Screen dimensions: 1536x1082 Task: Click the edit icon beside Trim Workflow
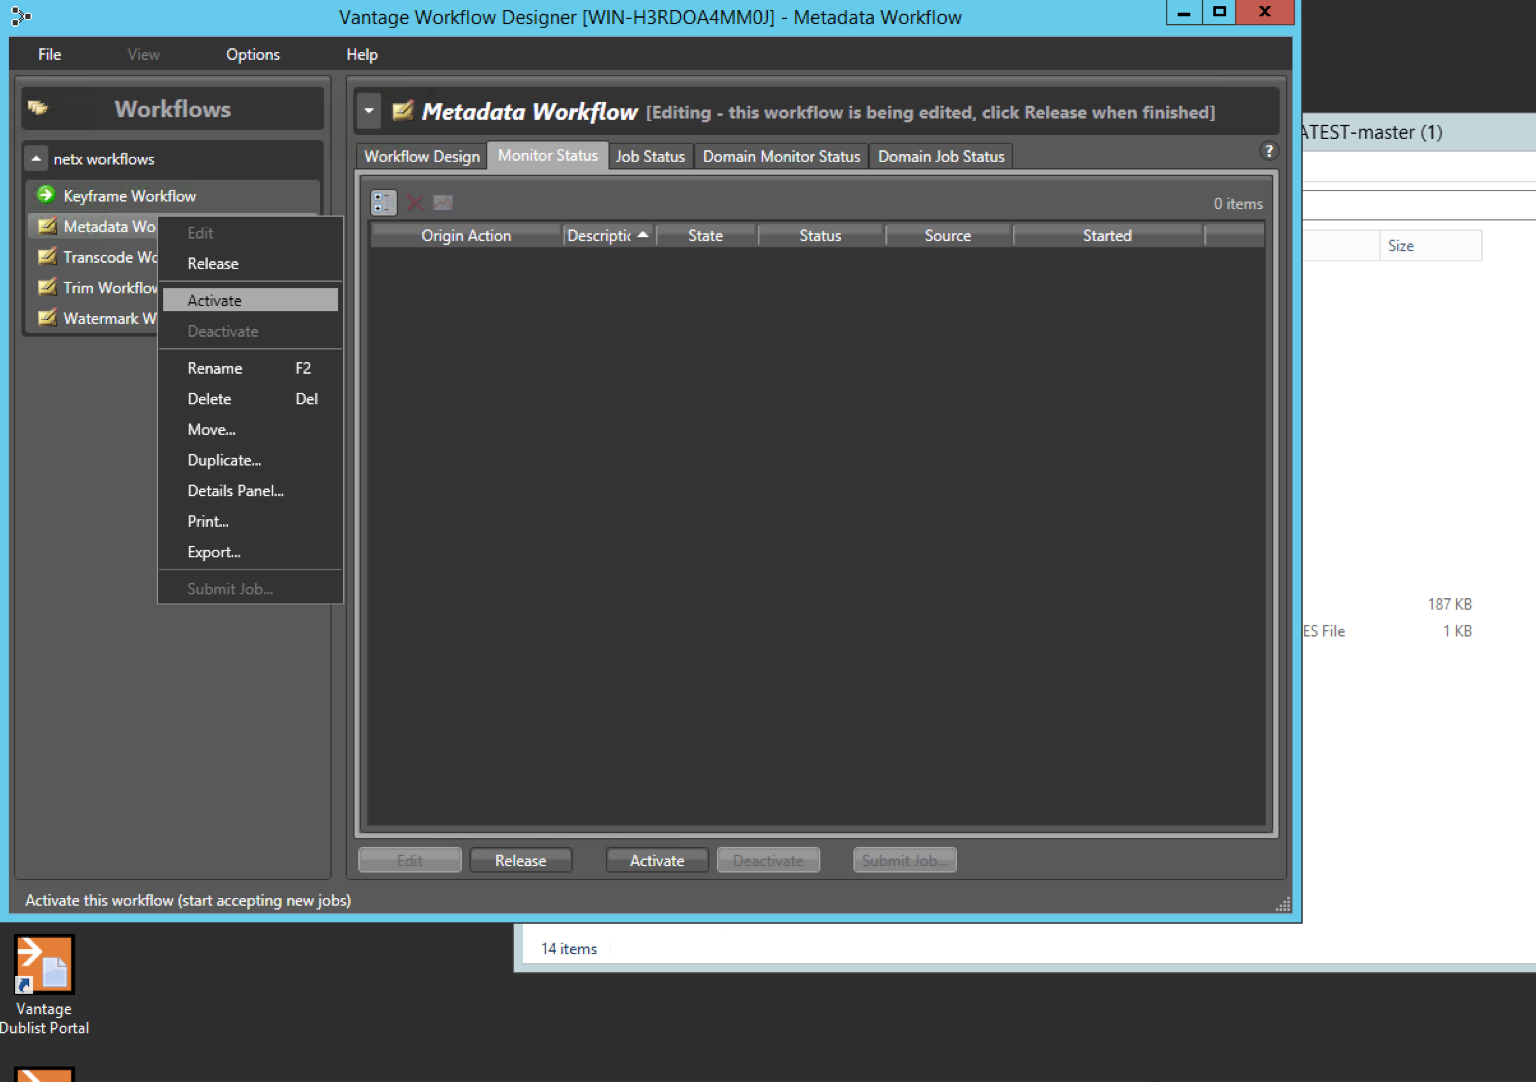(47, 287)
